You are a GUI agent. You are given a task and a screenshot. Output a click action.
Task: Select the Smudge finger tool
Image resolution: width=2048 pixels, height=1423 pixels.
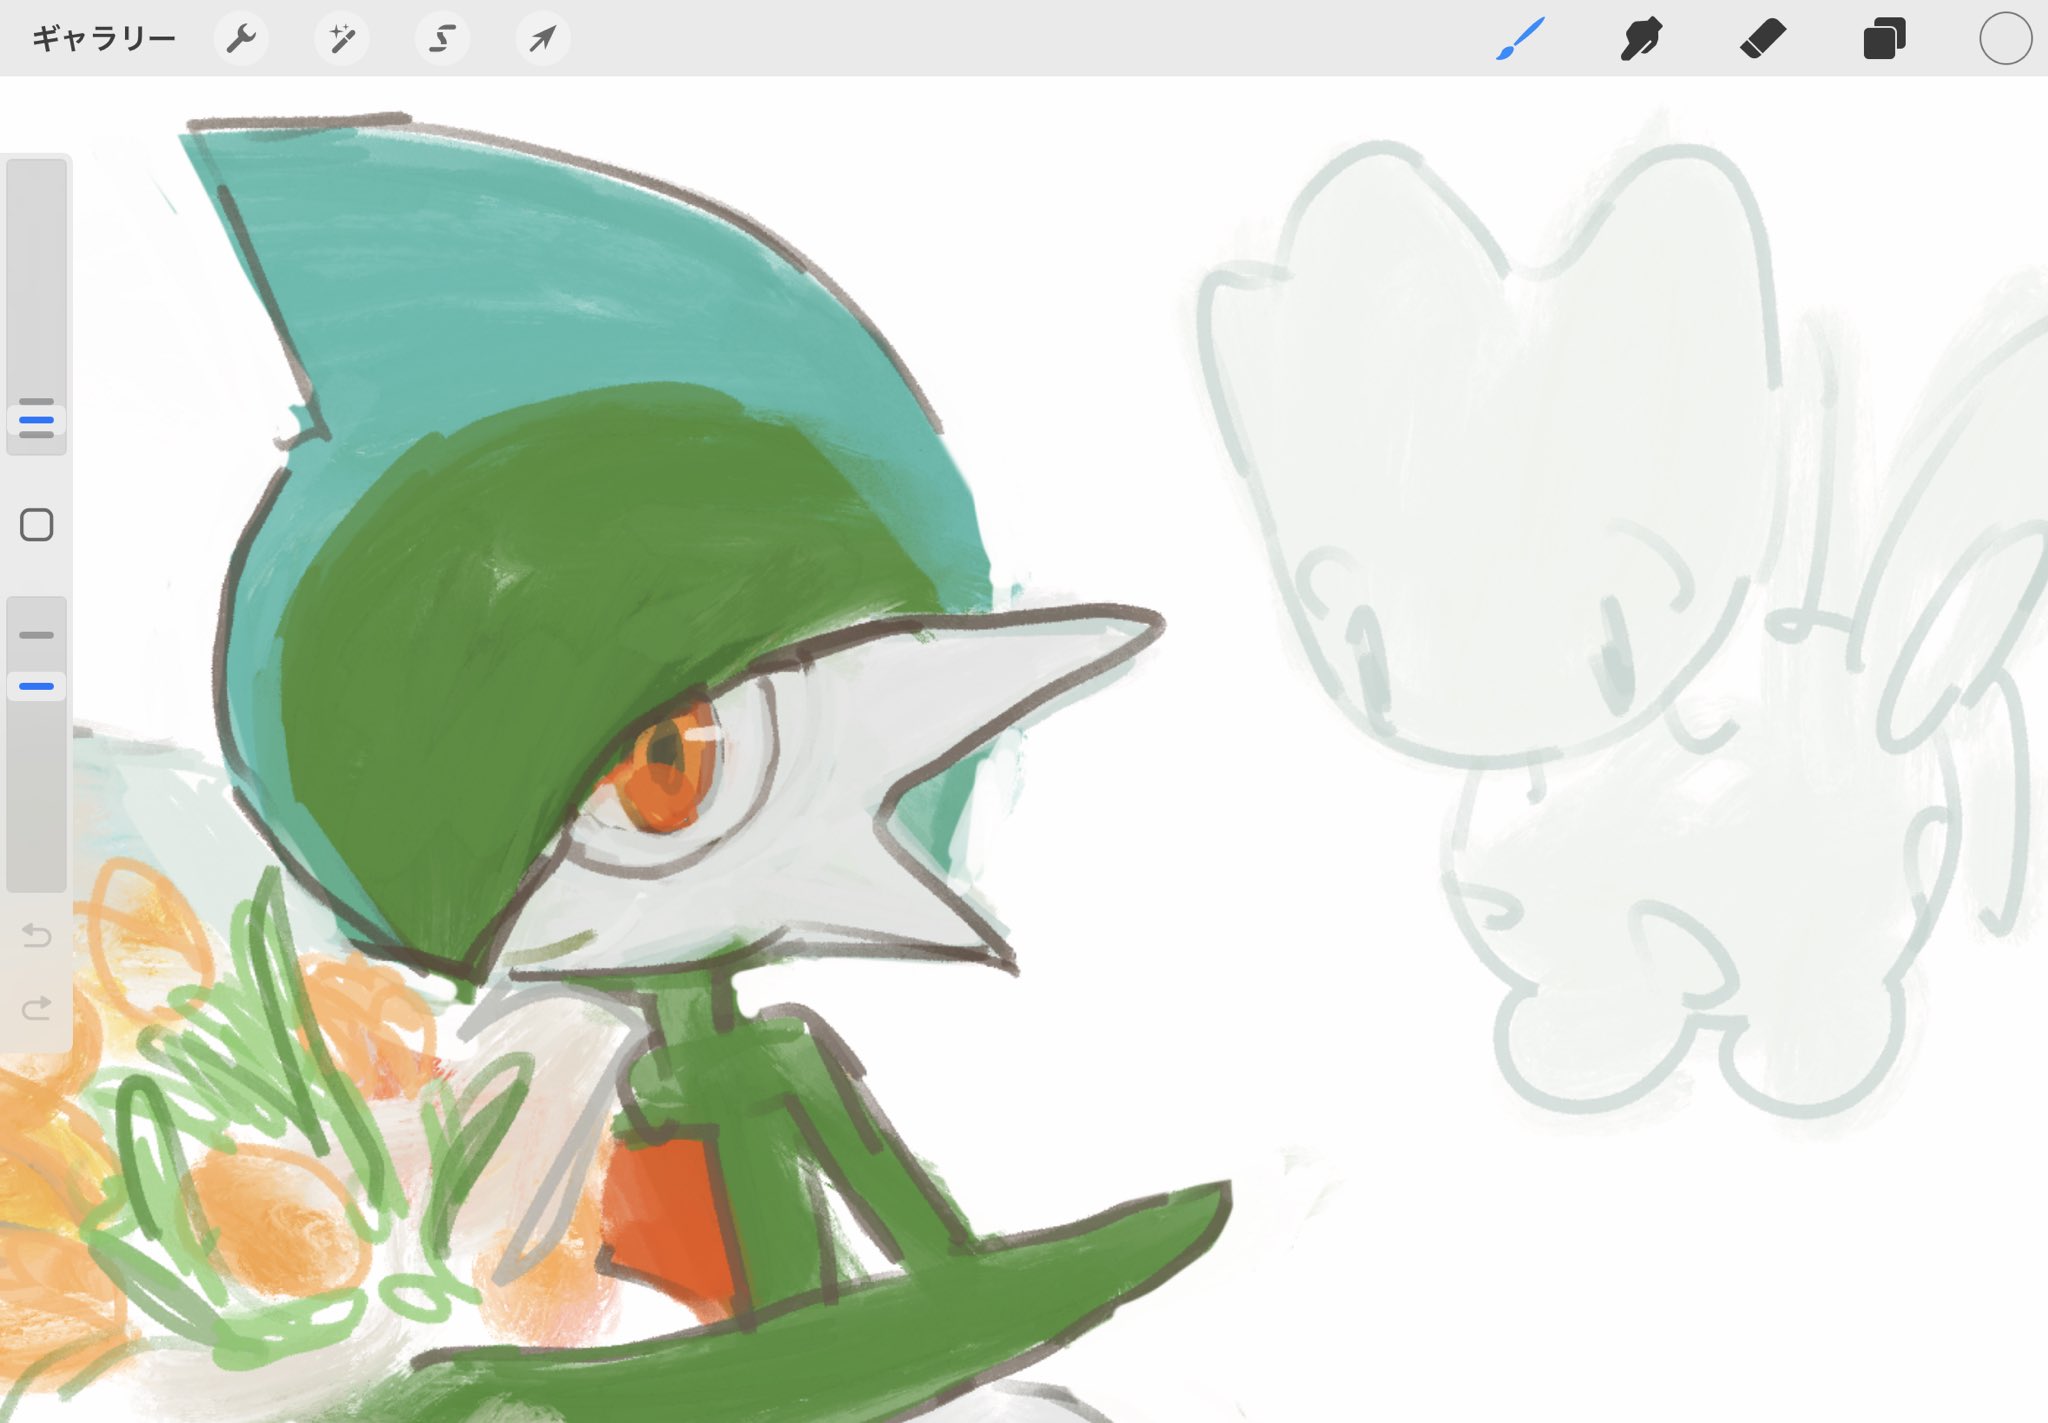click(1641, 39)
